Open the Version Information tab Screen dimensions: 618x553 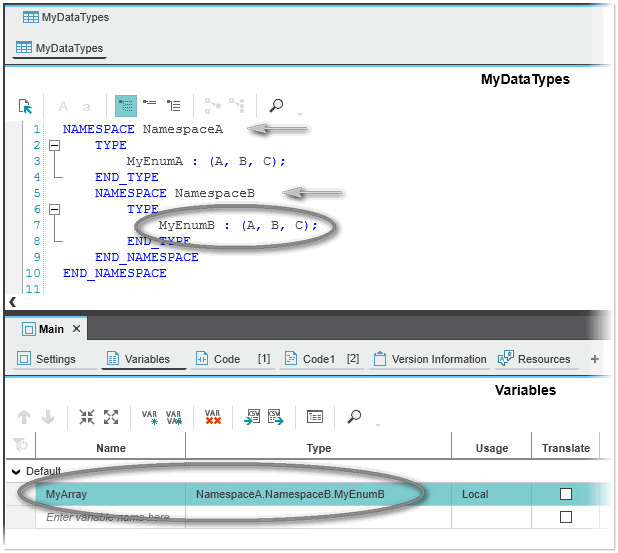(x=429, y=359)
